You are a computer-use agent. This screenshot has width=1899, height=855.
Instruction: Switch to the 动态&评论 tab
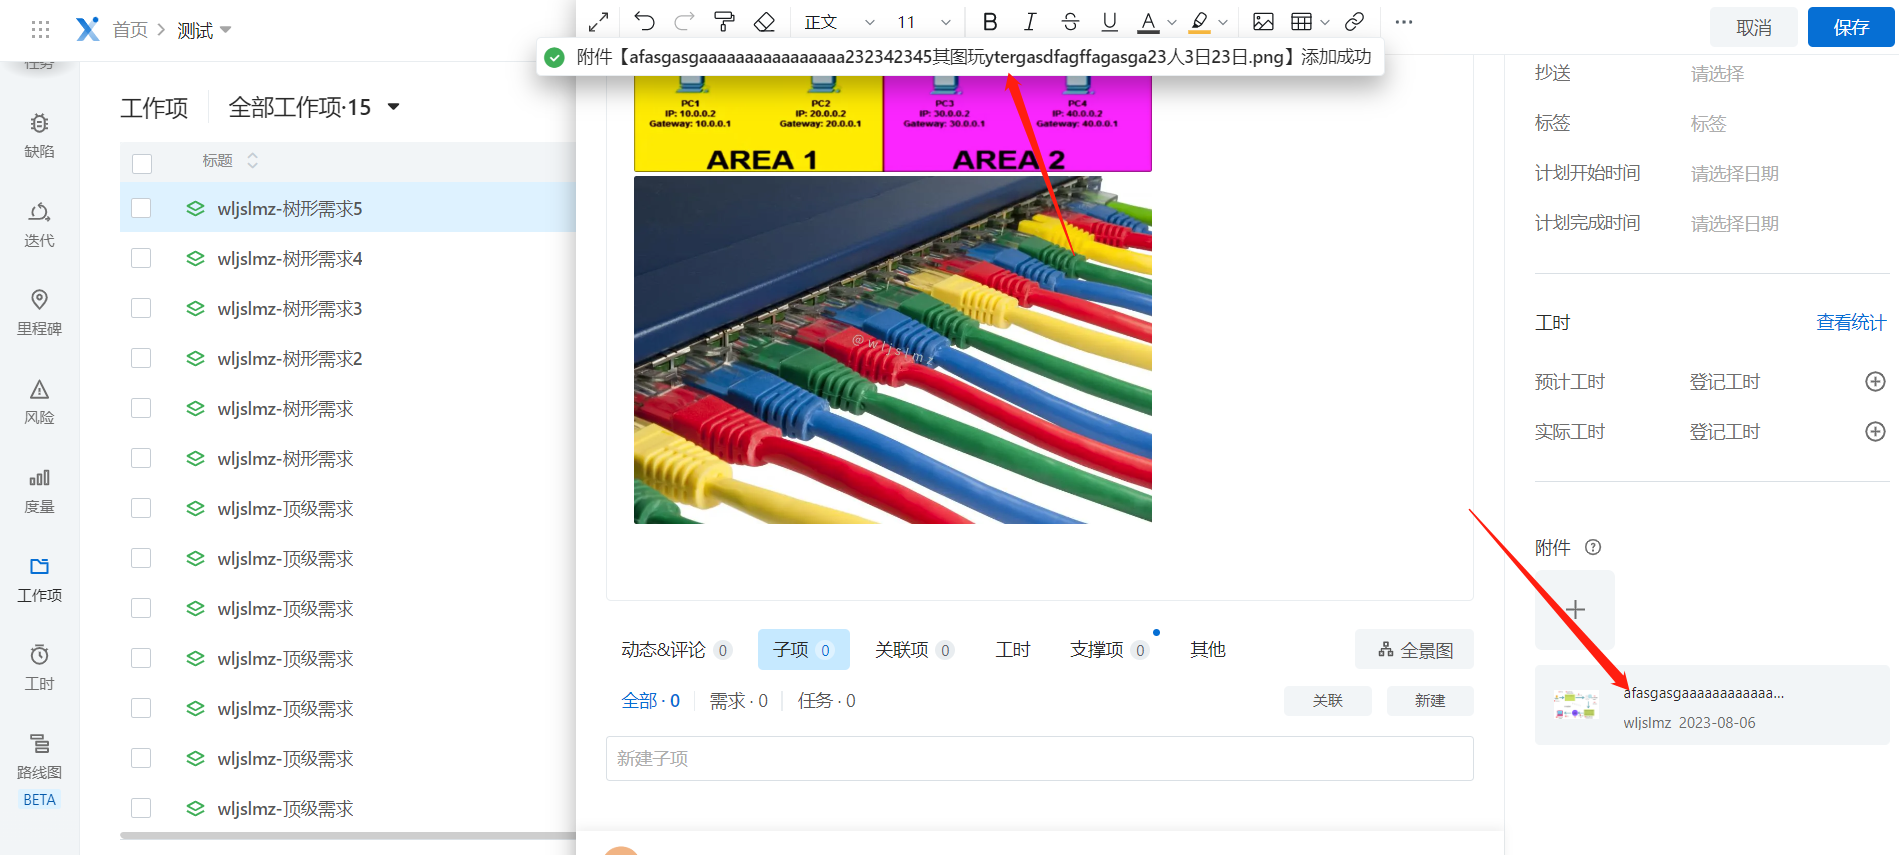coord(676,650)
